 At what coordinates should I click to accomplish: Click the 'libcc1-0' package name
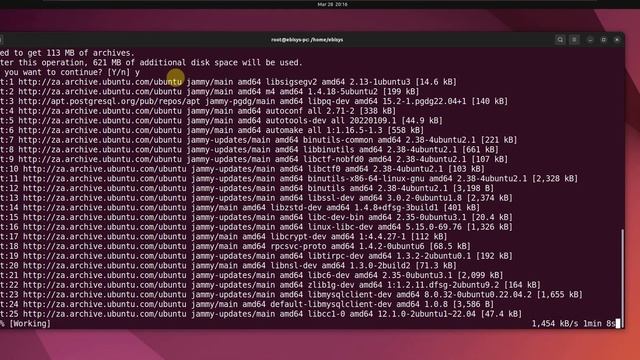click(x=326, y=314)
